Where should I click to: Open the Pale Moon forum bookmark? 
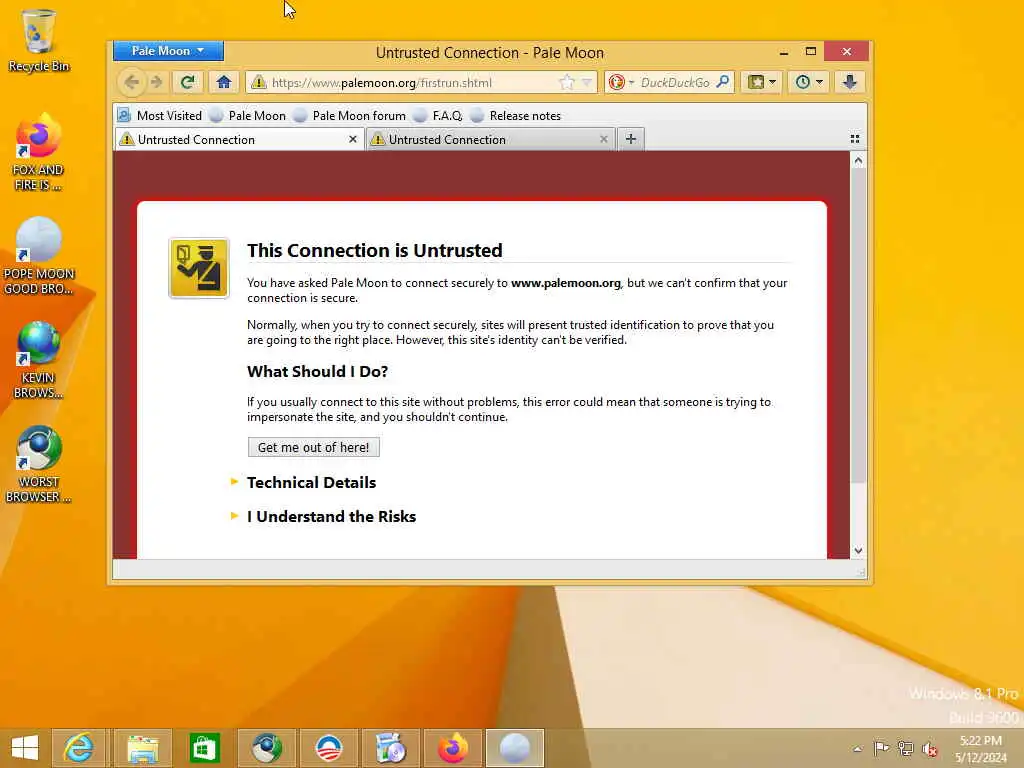349,116
